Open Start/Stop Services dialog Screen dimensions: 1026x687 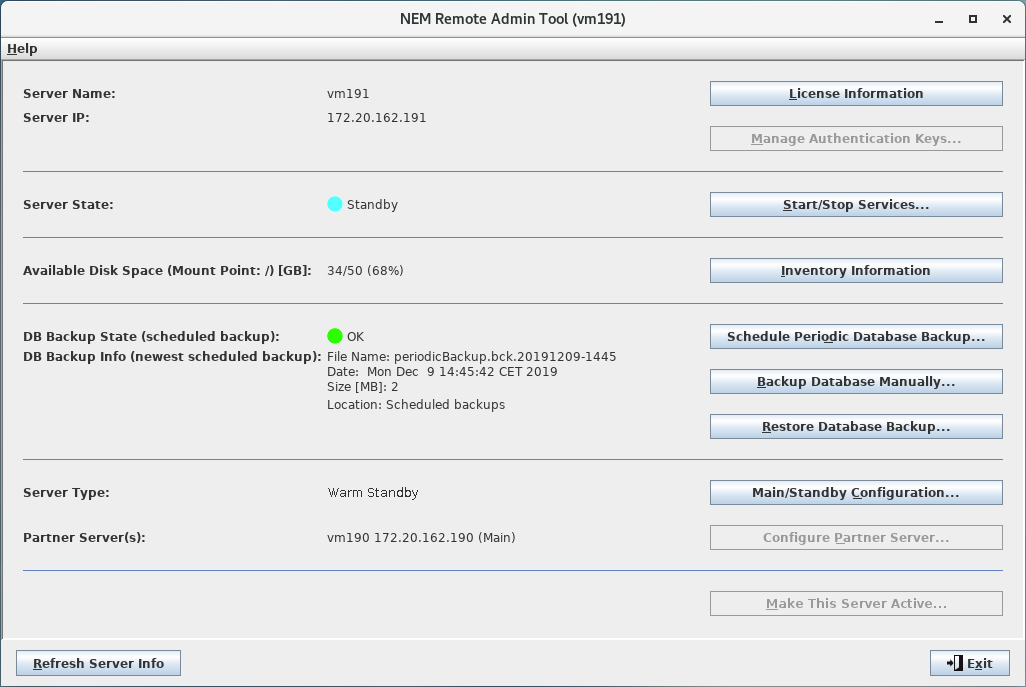tap(856, 204)
